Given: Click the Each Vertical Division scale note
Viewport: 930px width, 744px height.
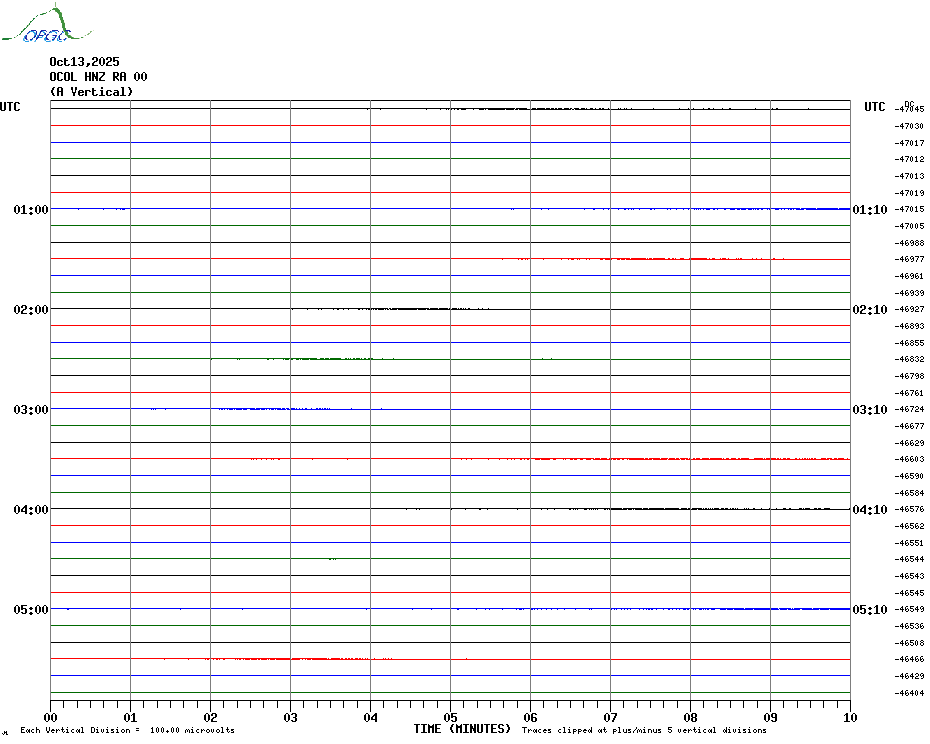Looking at the screenshot, I should pos(127,730).
